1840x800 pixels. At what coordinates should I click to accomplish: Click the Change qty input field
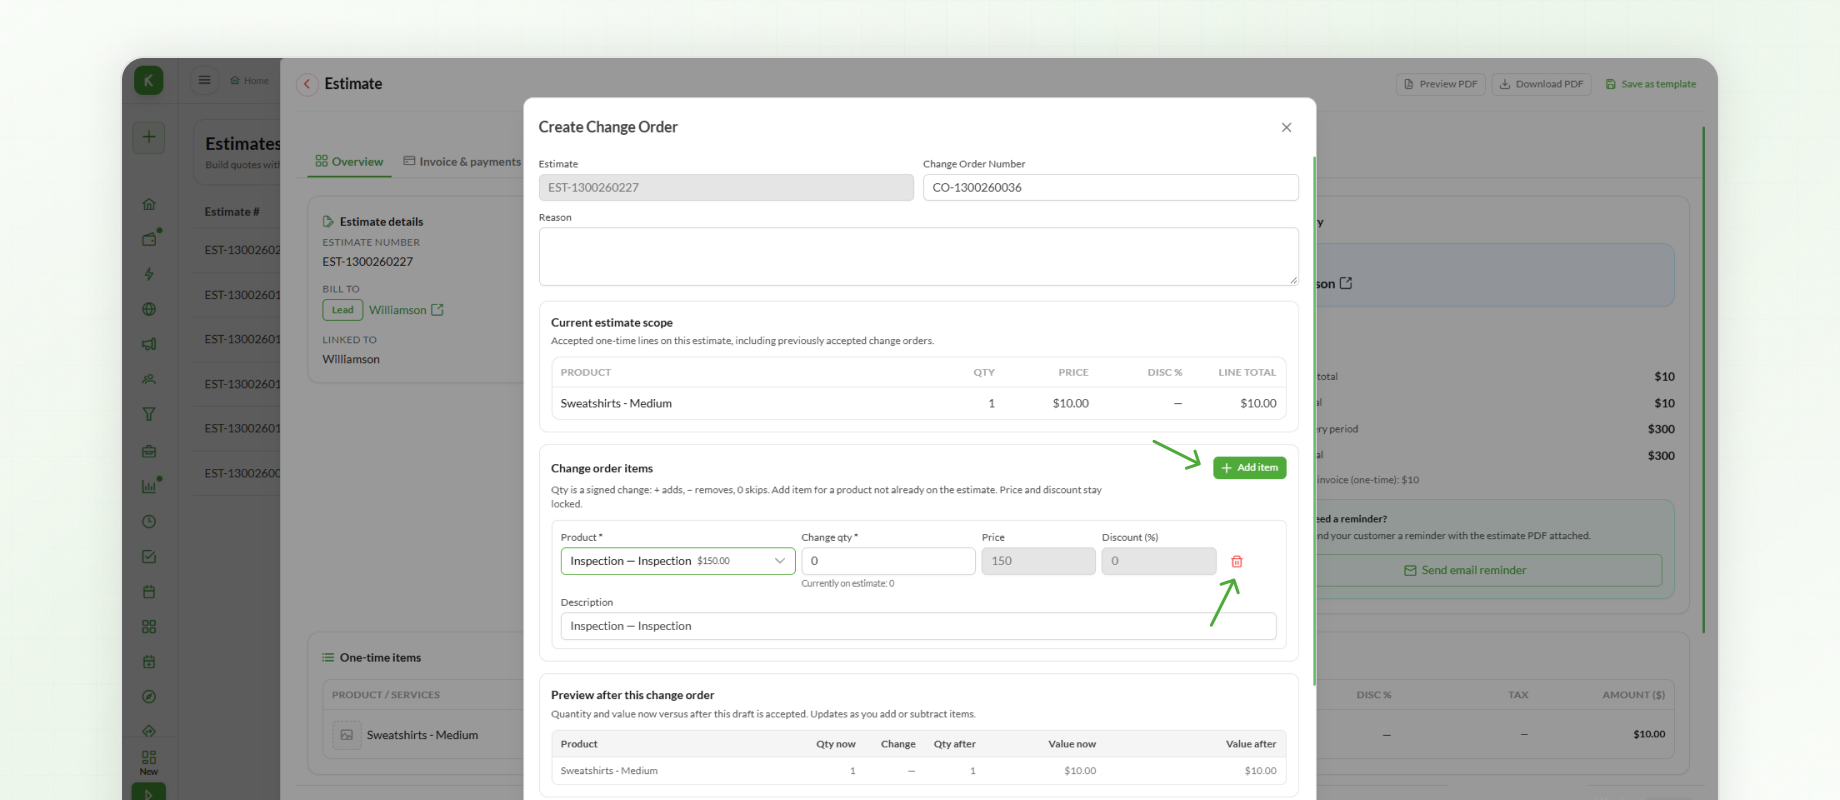pos(888,561)
